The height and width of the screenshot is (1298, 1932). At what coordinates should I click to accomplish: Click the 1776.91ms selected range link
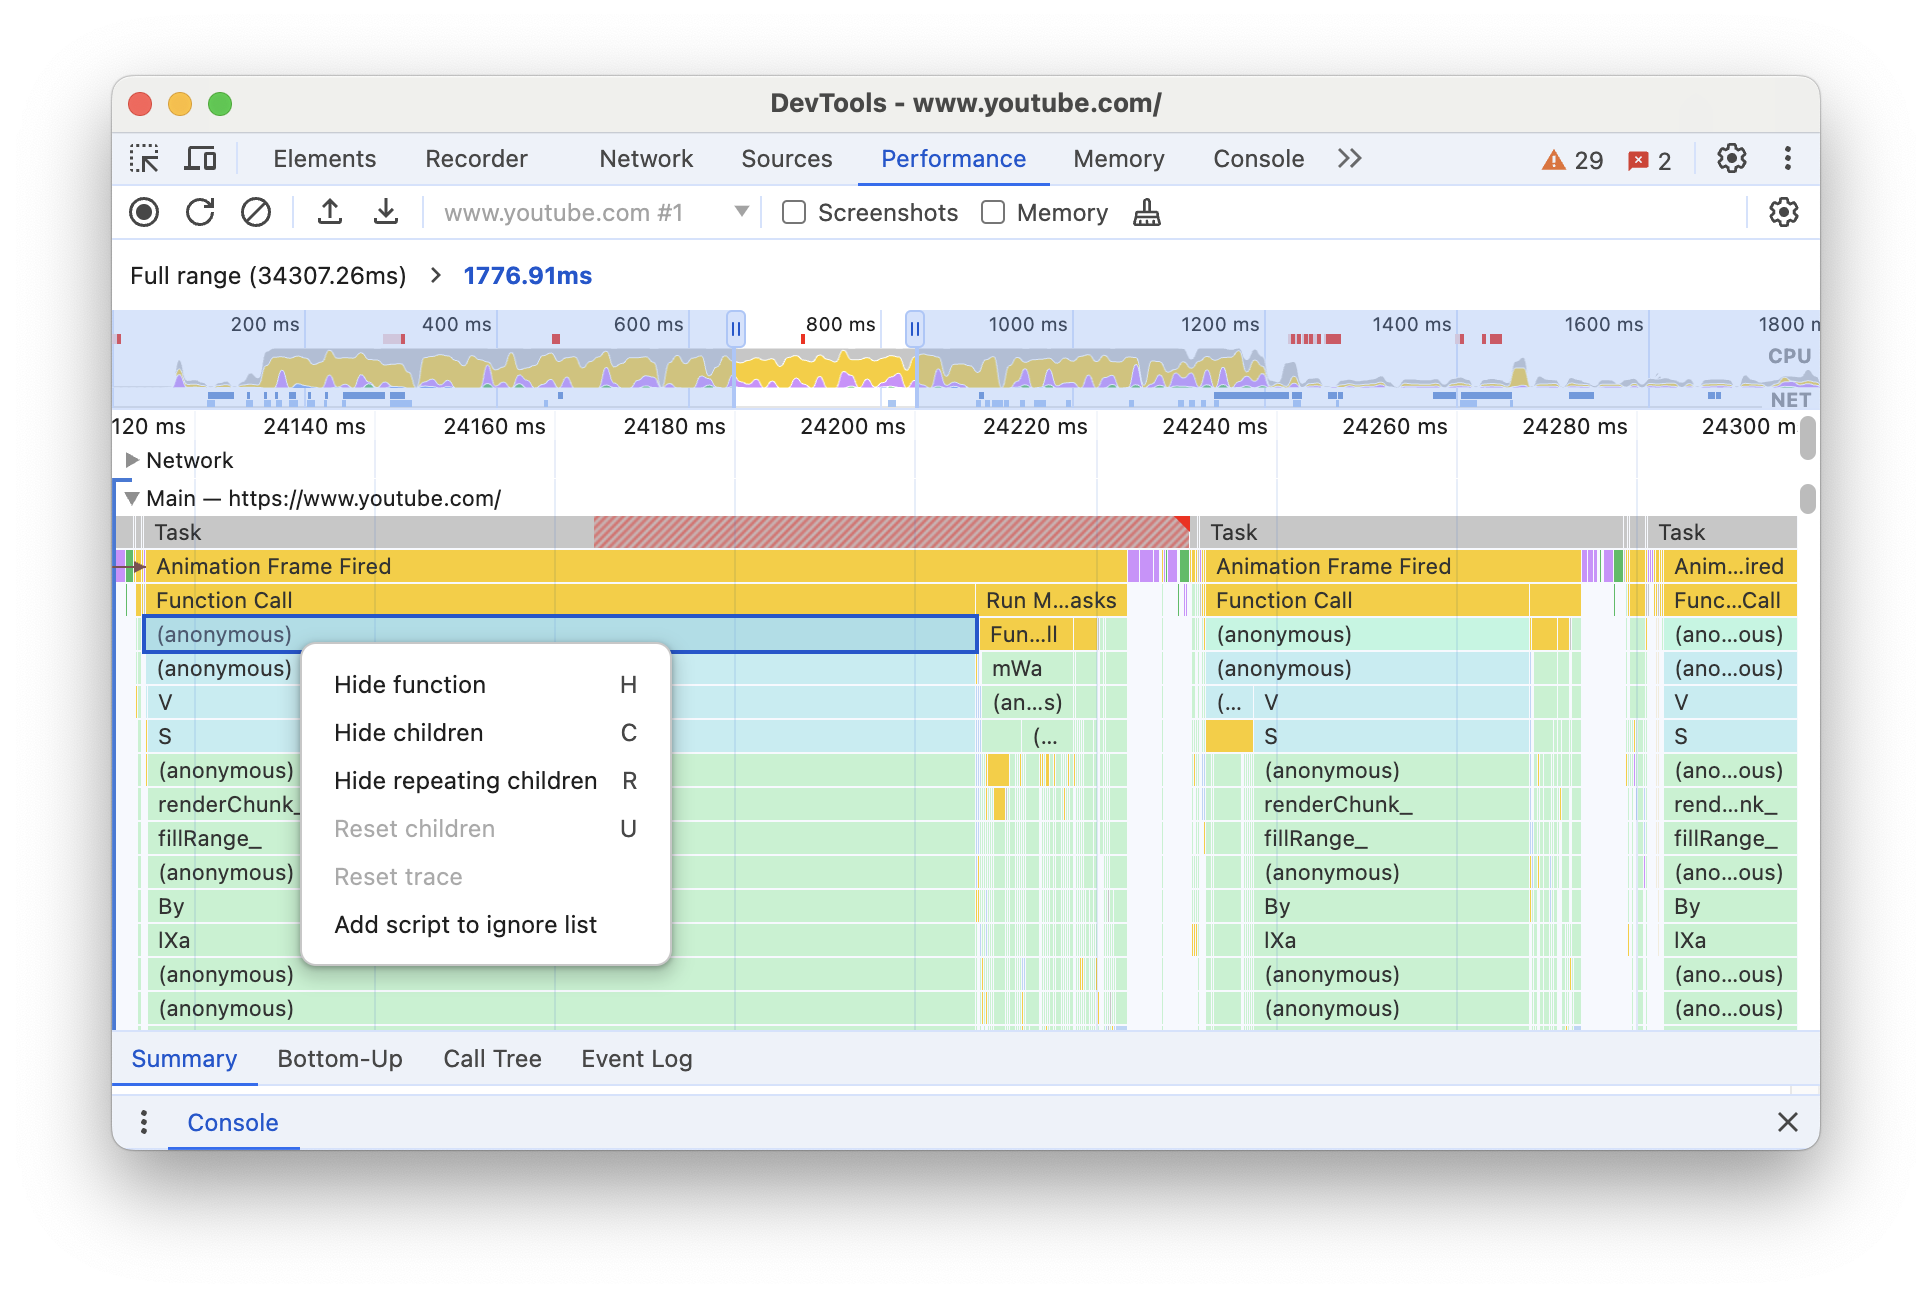(x=530, y=274)
